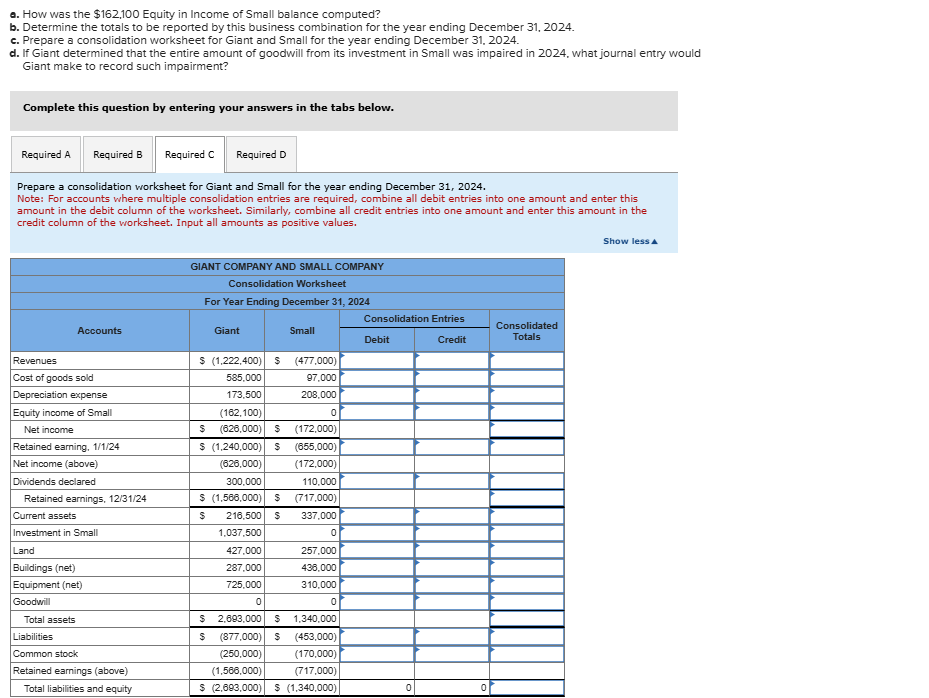
Task: Click the Total liabilities and equity totals cell
Action: coord(526,687)
